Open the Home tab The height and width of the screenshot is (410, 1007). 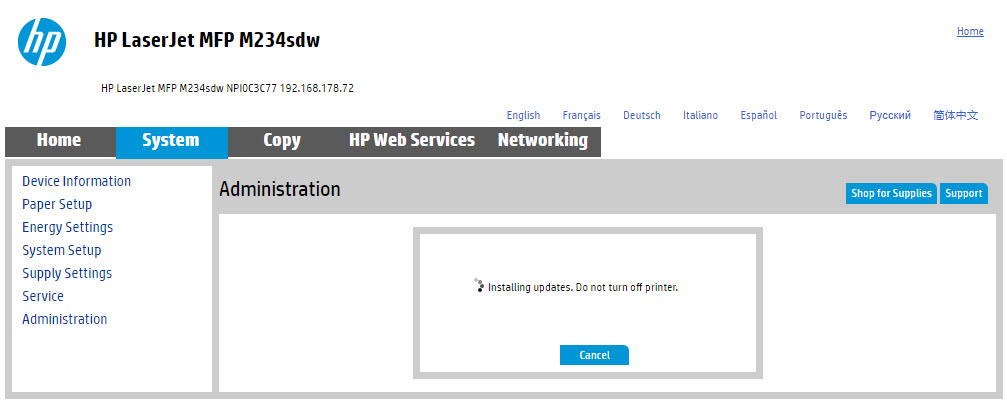click(60, 141)
